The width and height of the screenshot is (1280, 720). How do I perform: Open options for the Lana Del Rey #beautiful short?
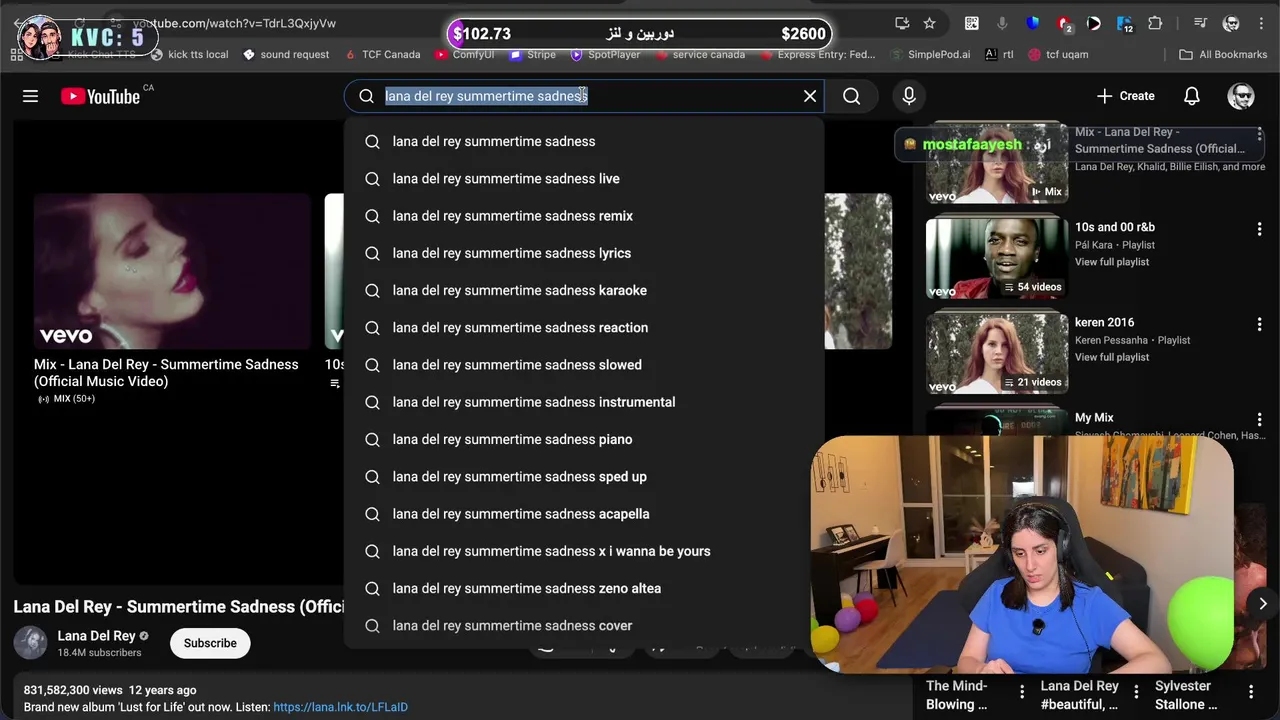click(1136, 691)
